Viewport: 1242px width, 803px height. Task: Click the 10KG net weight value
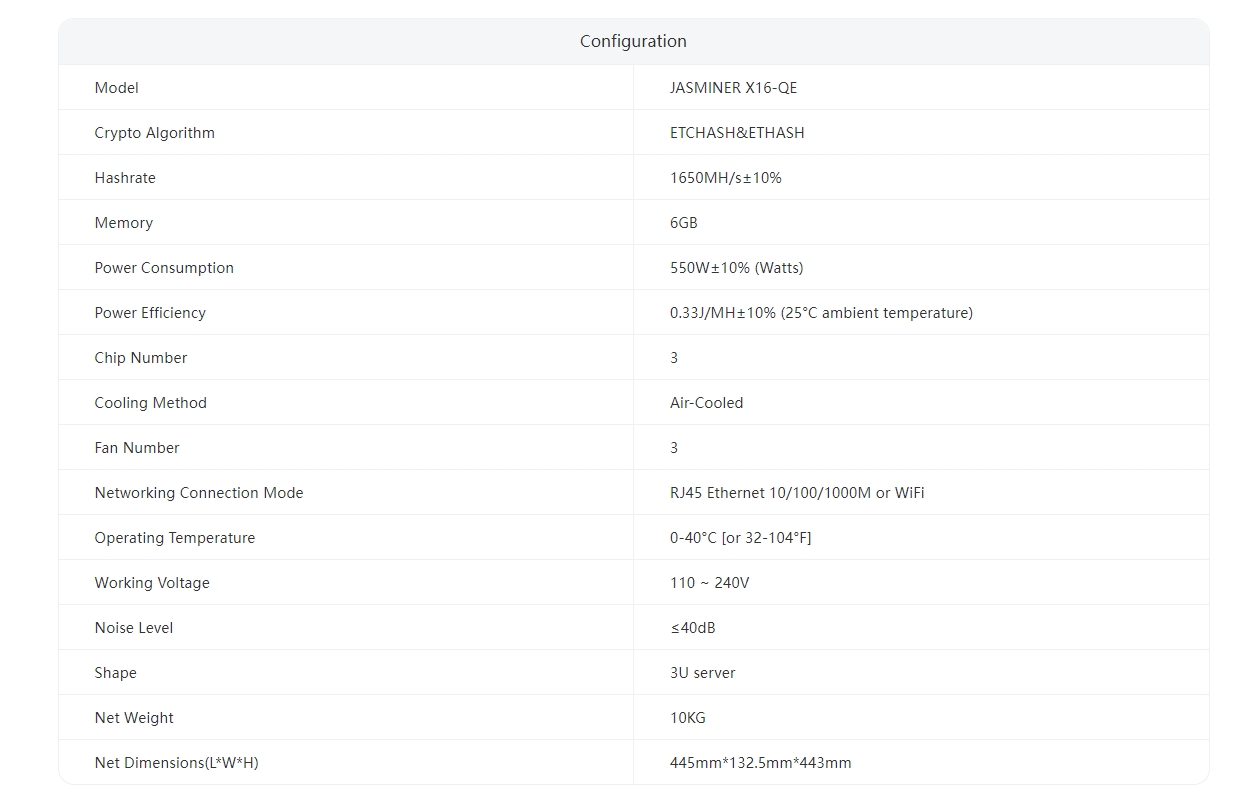687,718
